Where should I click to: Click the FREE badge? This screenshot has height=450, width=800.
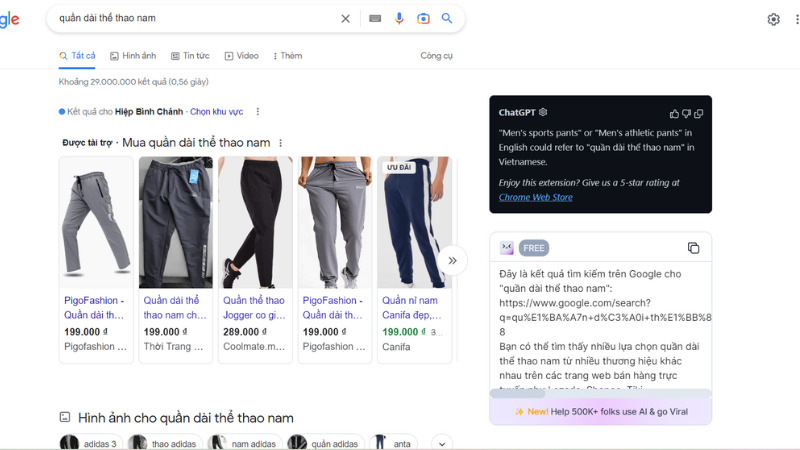[x=534, y=248]
